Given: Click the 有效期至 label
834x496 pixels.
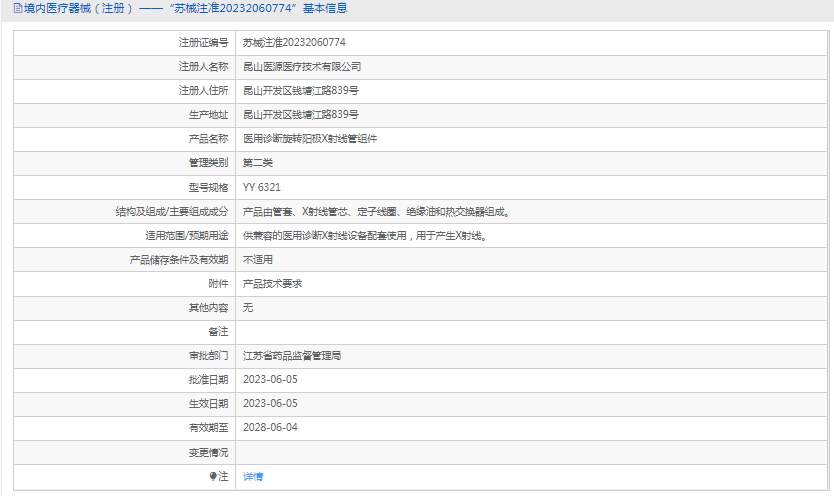Looking at the screenshot, I should coord(208,427).
